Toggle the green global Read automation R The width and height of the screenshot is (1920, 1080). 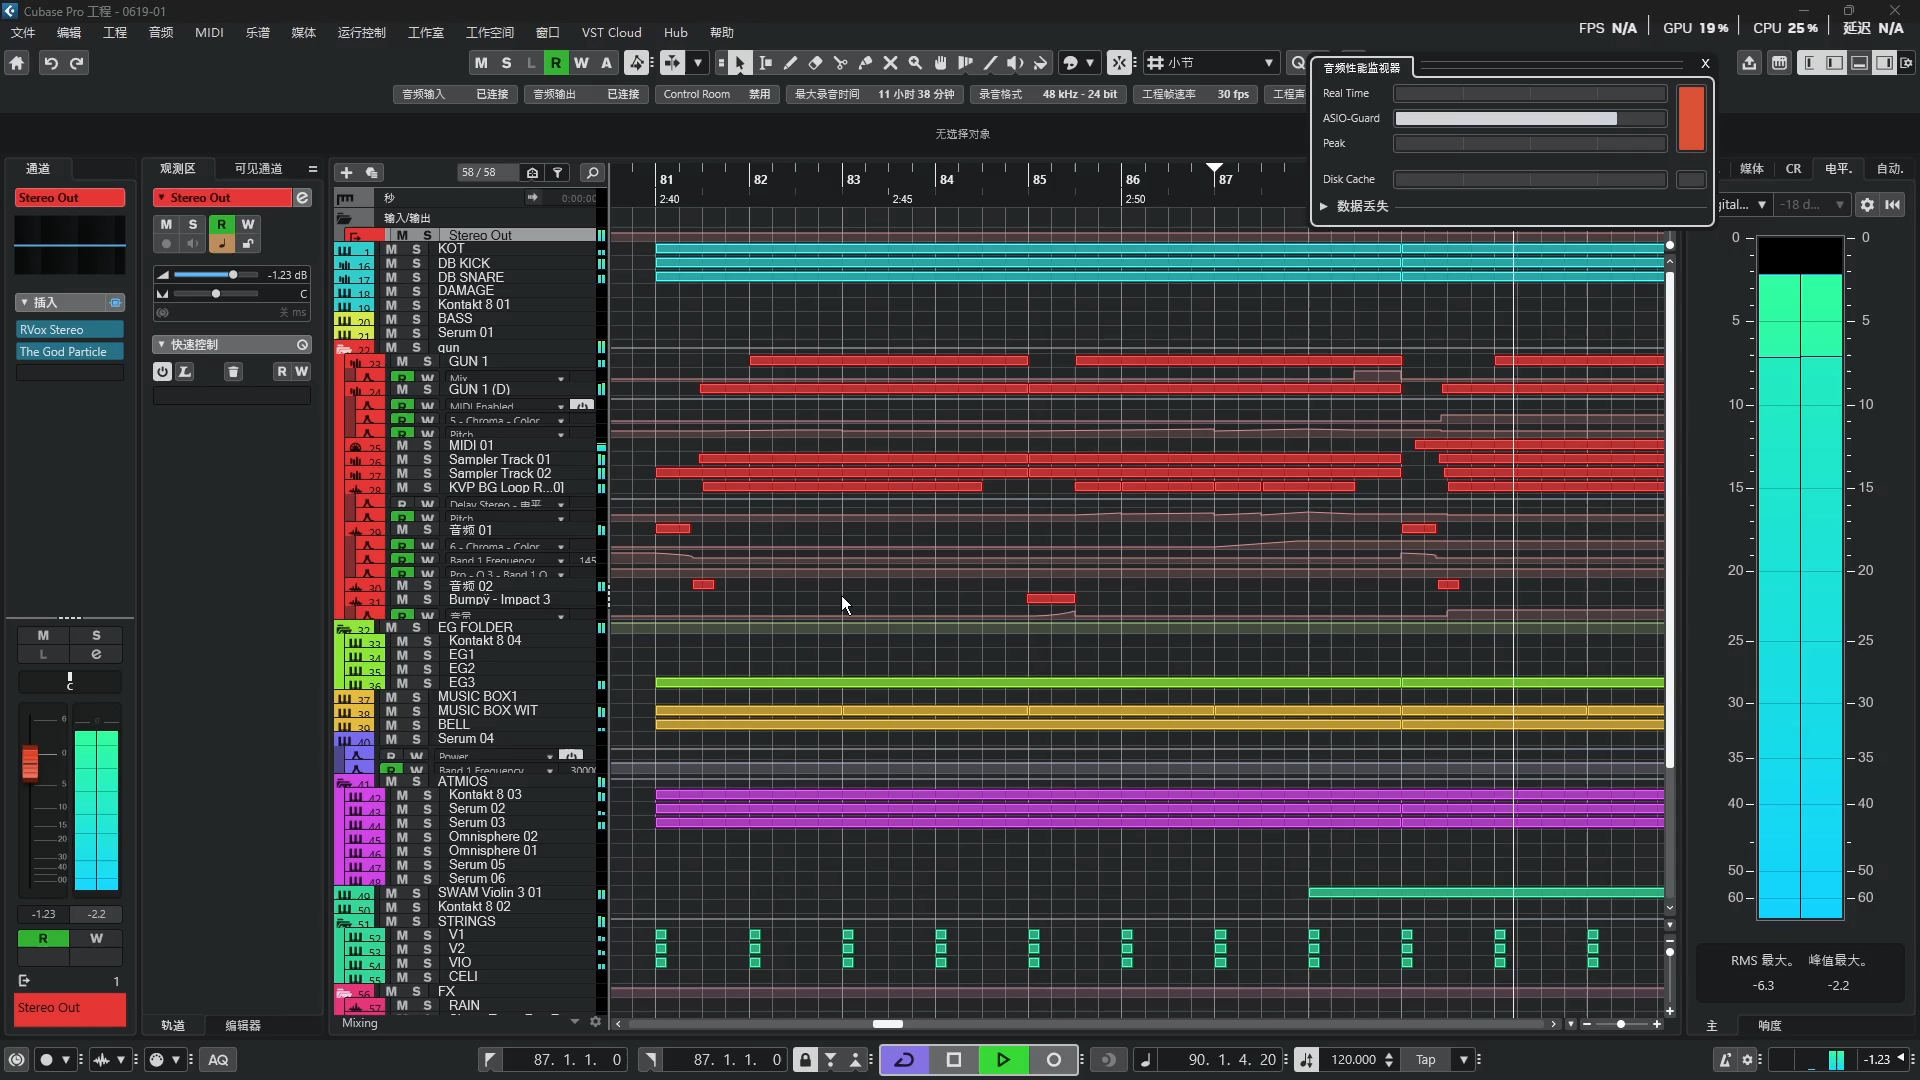[556, 63]
